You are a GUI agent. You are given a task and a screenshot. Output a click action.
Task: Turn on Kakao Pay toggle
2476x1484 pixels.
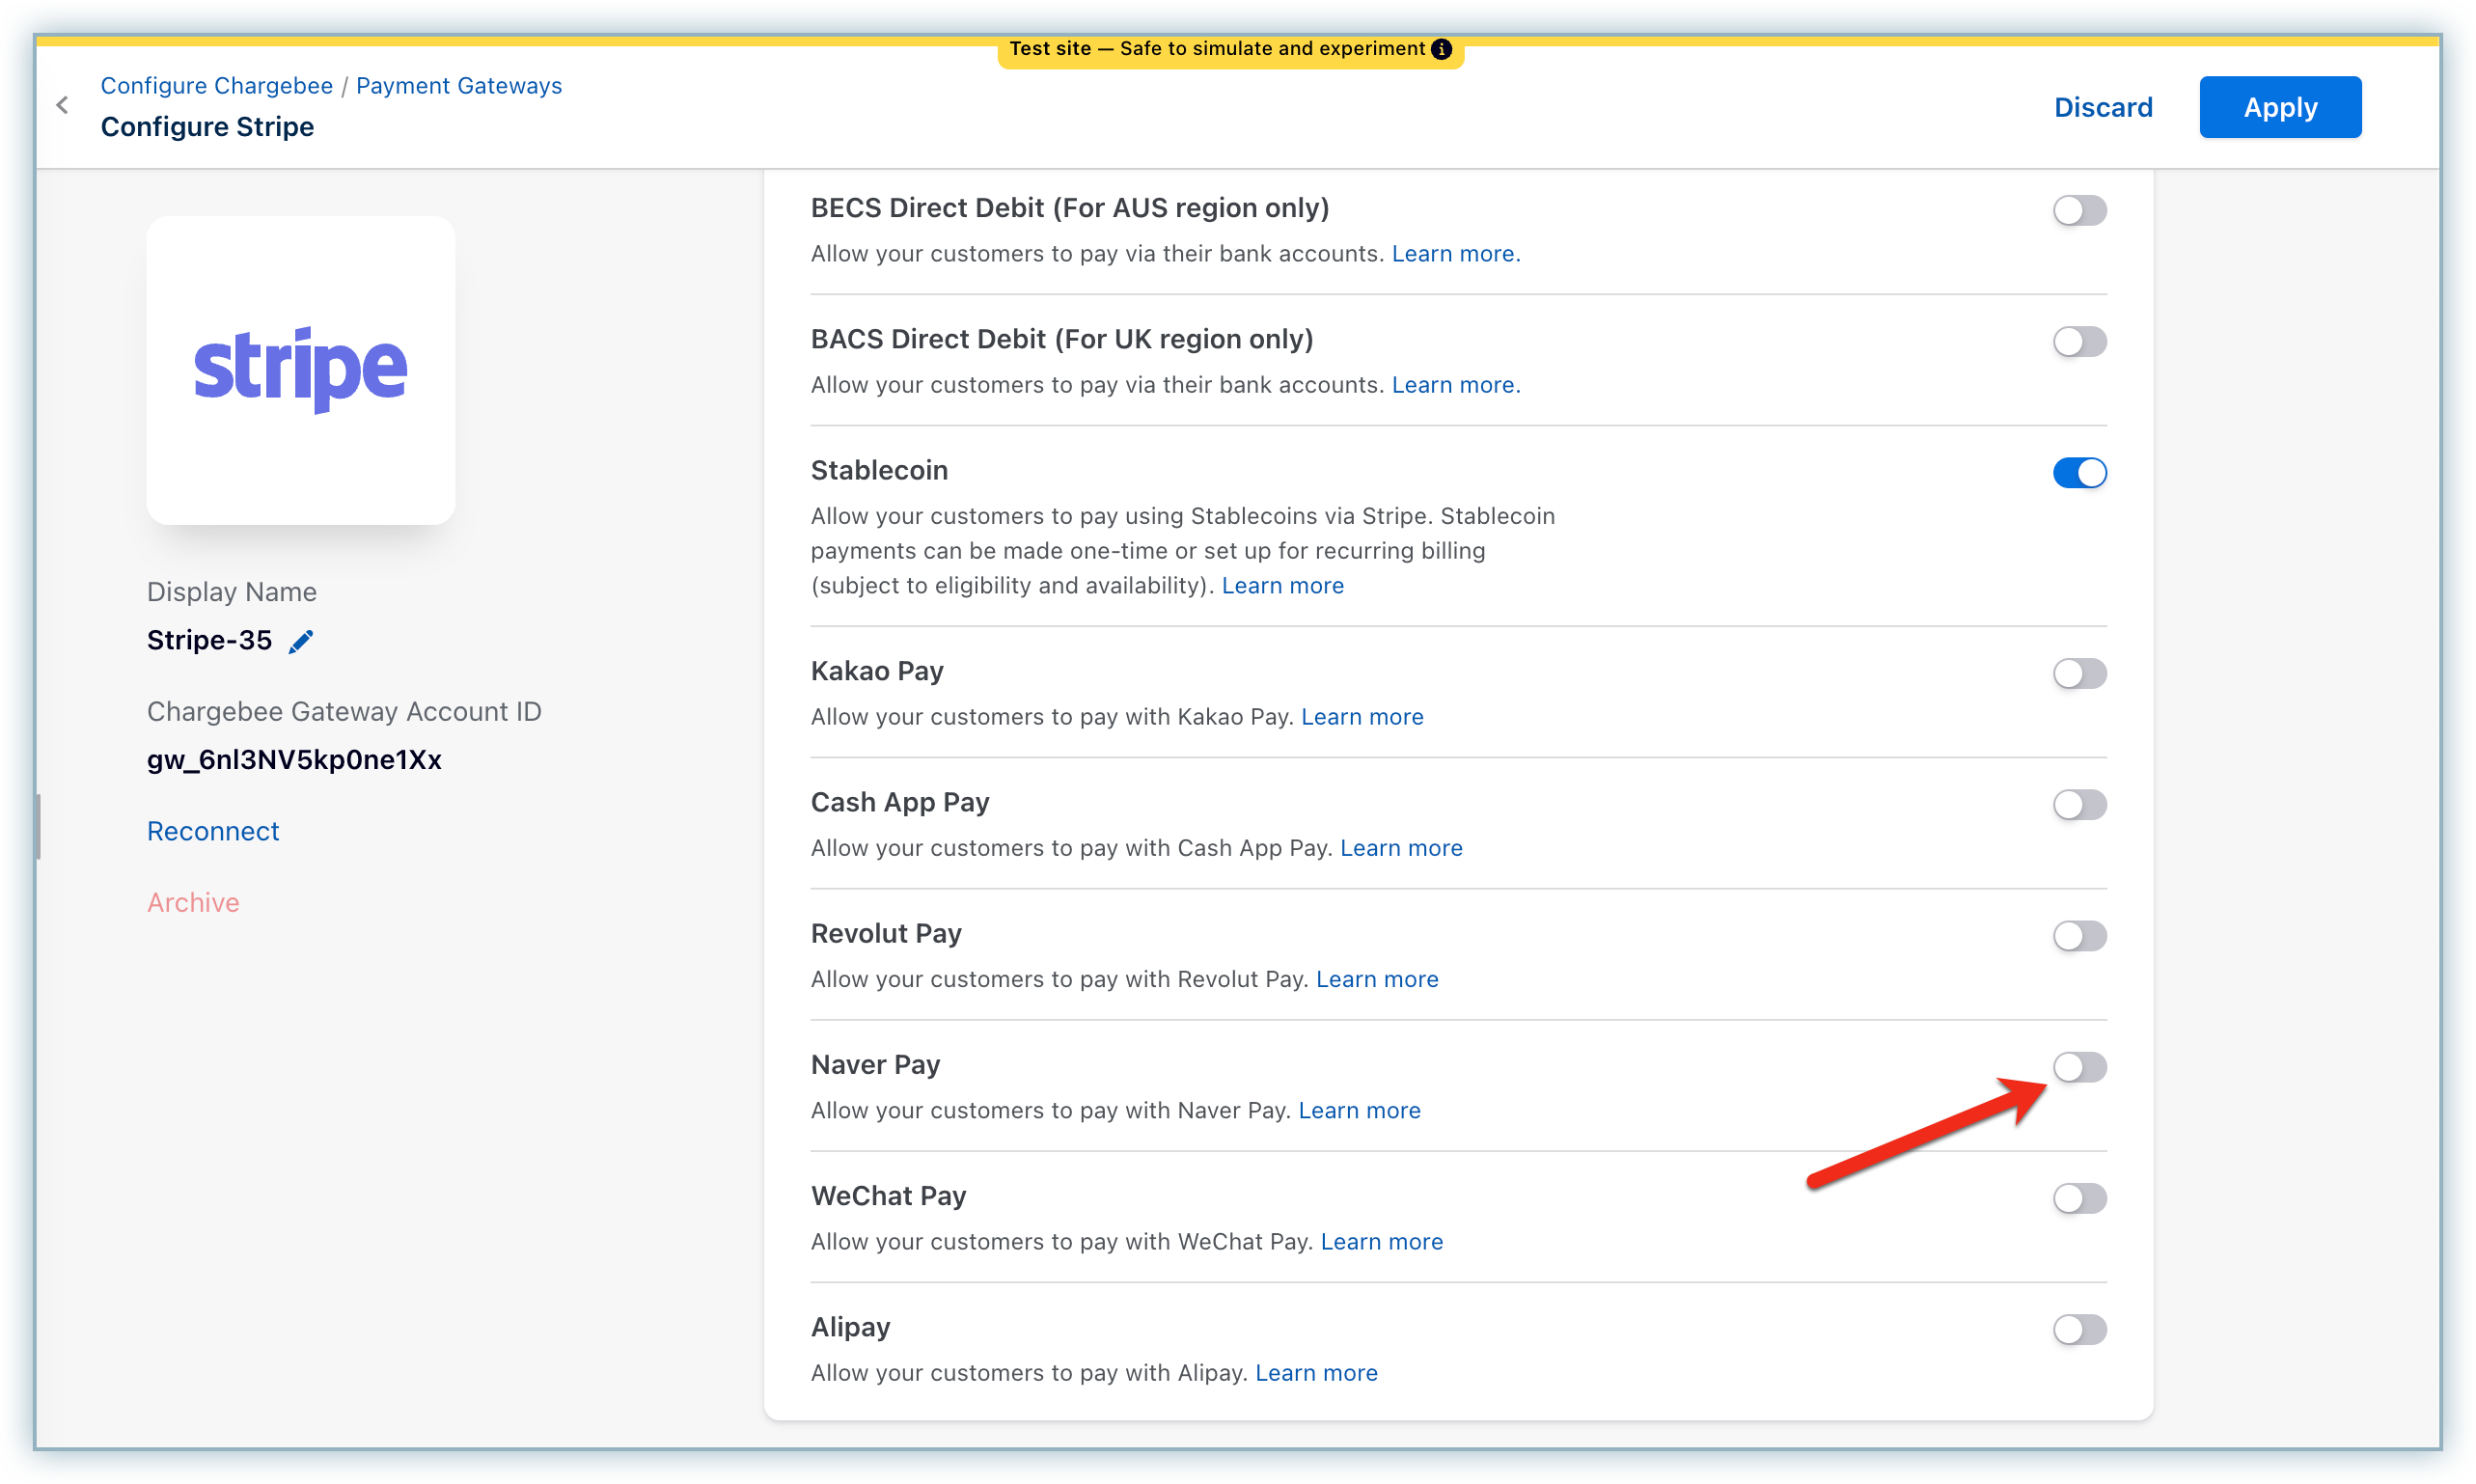pos(2079,673)
